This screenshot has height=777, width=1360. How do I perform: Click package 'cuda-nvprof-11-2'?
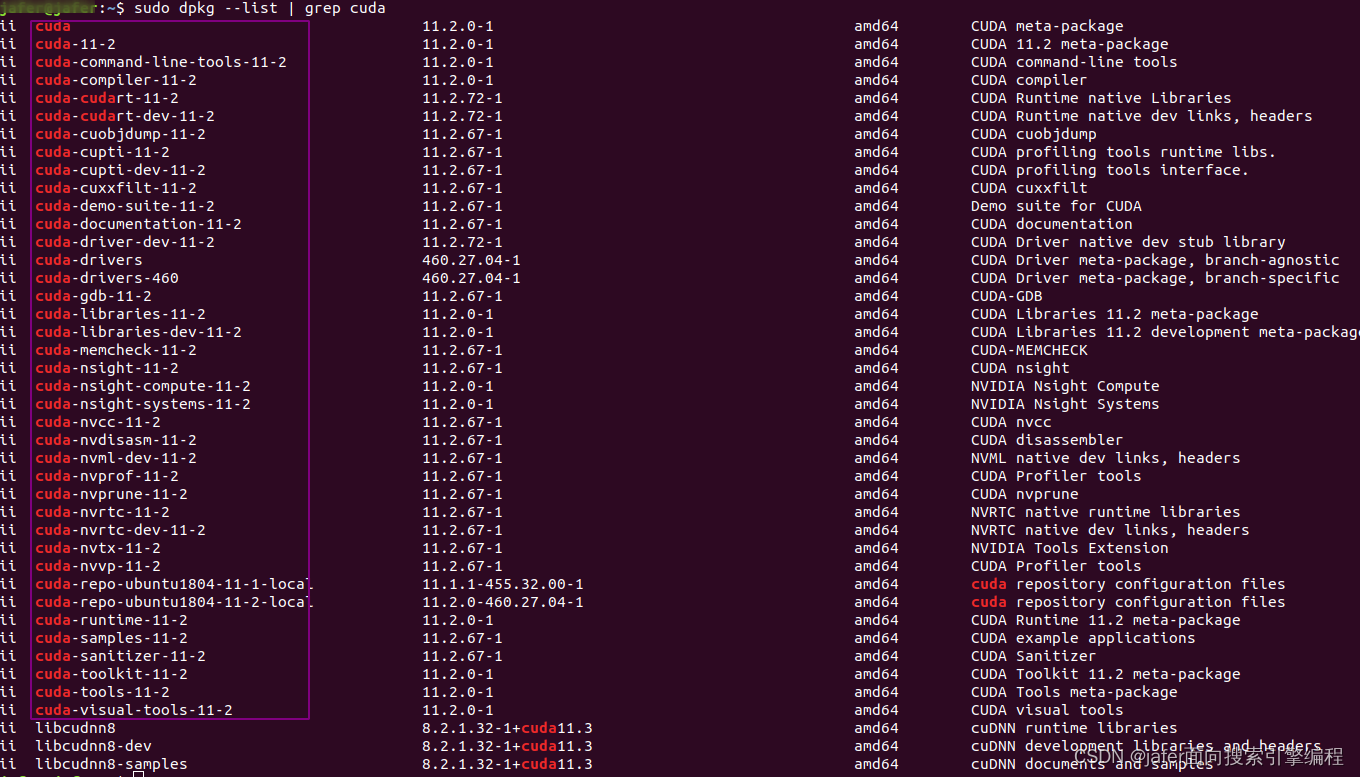click(107, 476)
